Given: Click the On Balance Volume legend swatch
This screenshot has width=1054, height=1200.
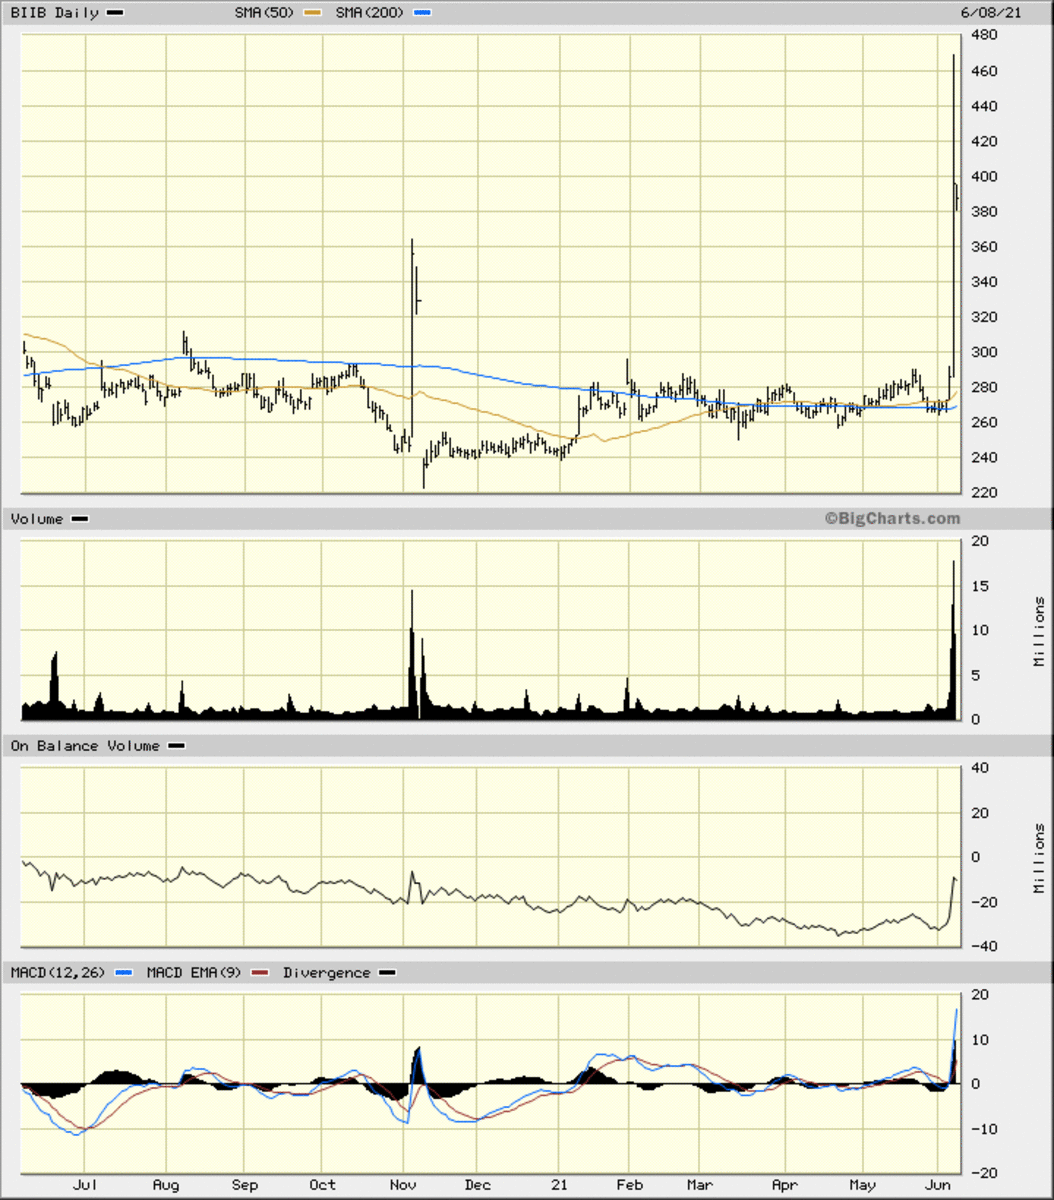Looking at the screenshot, I should pyautogui.click(x=176, y=746).
